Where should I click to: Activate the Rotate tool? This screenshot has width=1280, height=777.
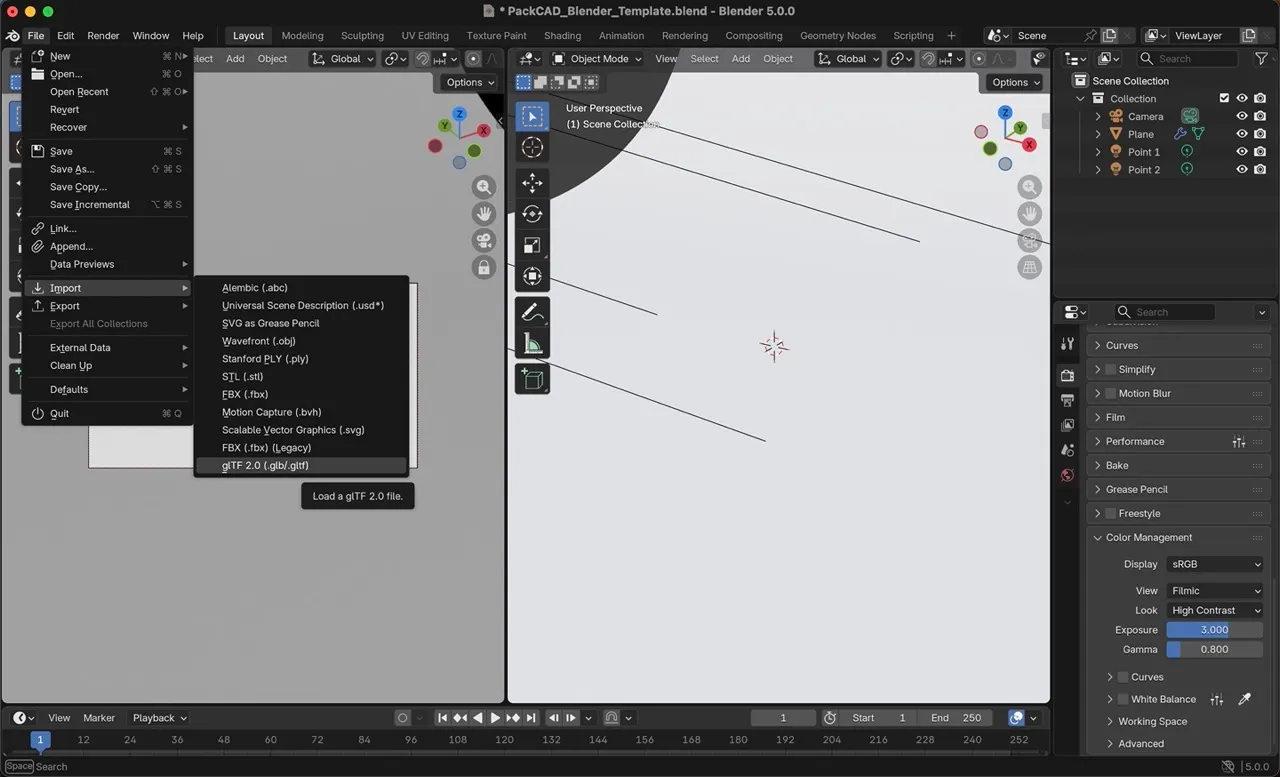(532, 213)
